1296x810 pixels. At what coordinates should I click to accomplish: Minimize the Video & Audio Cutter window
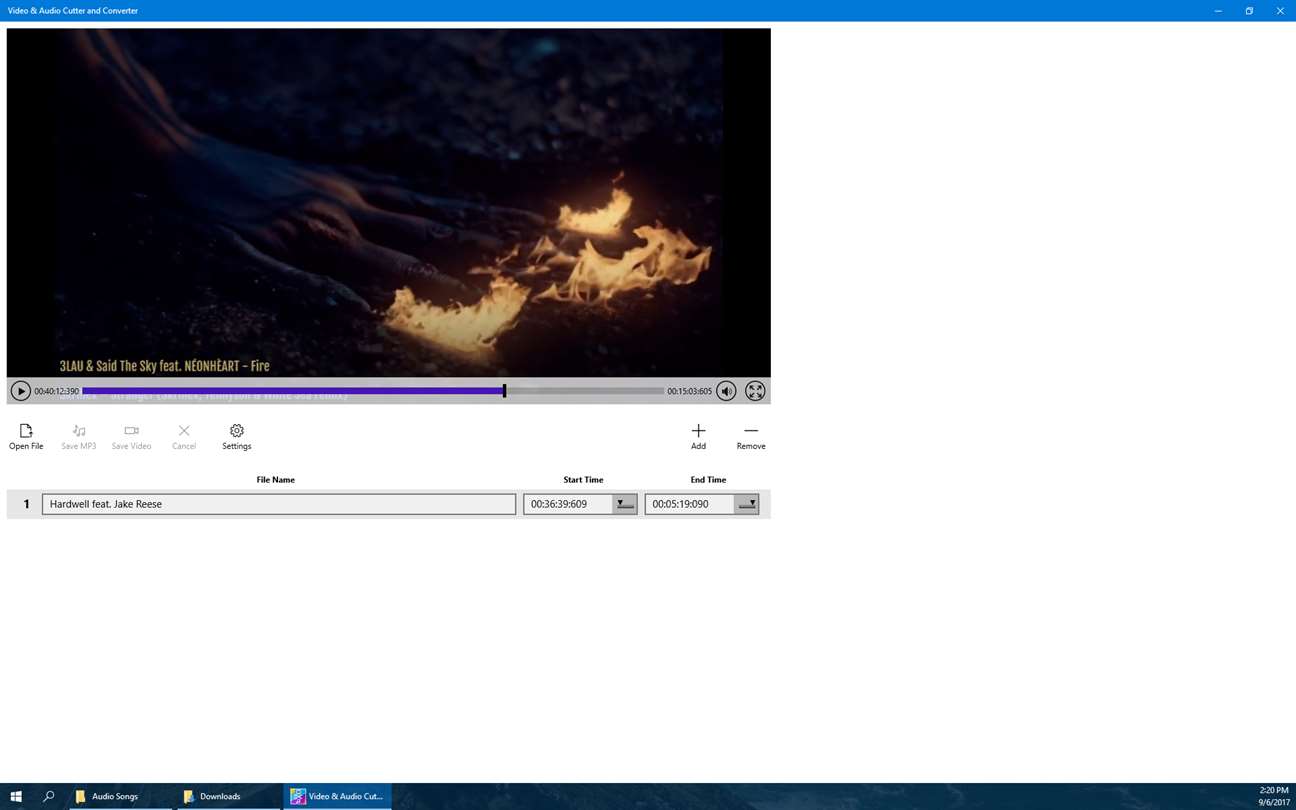pos(1218,11)
